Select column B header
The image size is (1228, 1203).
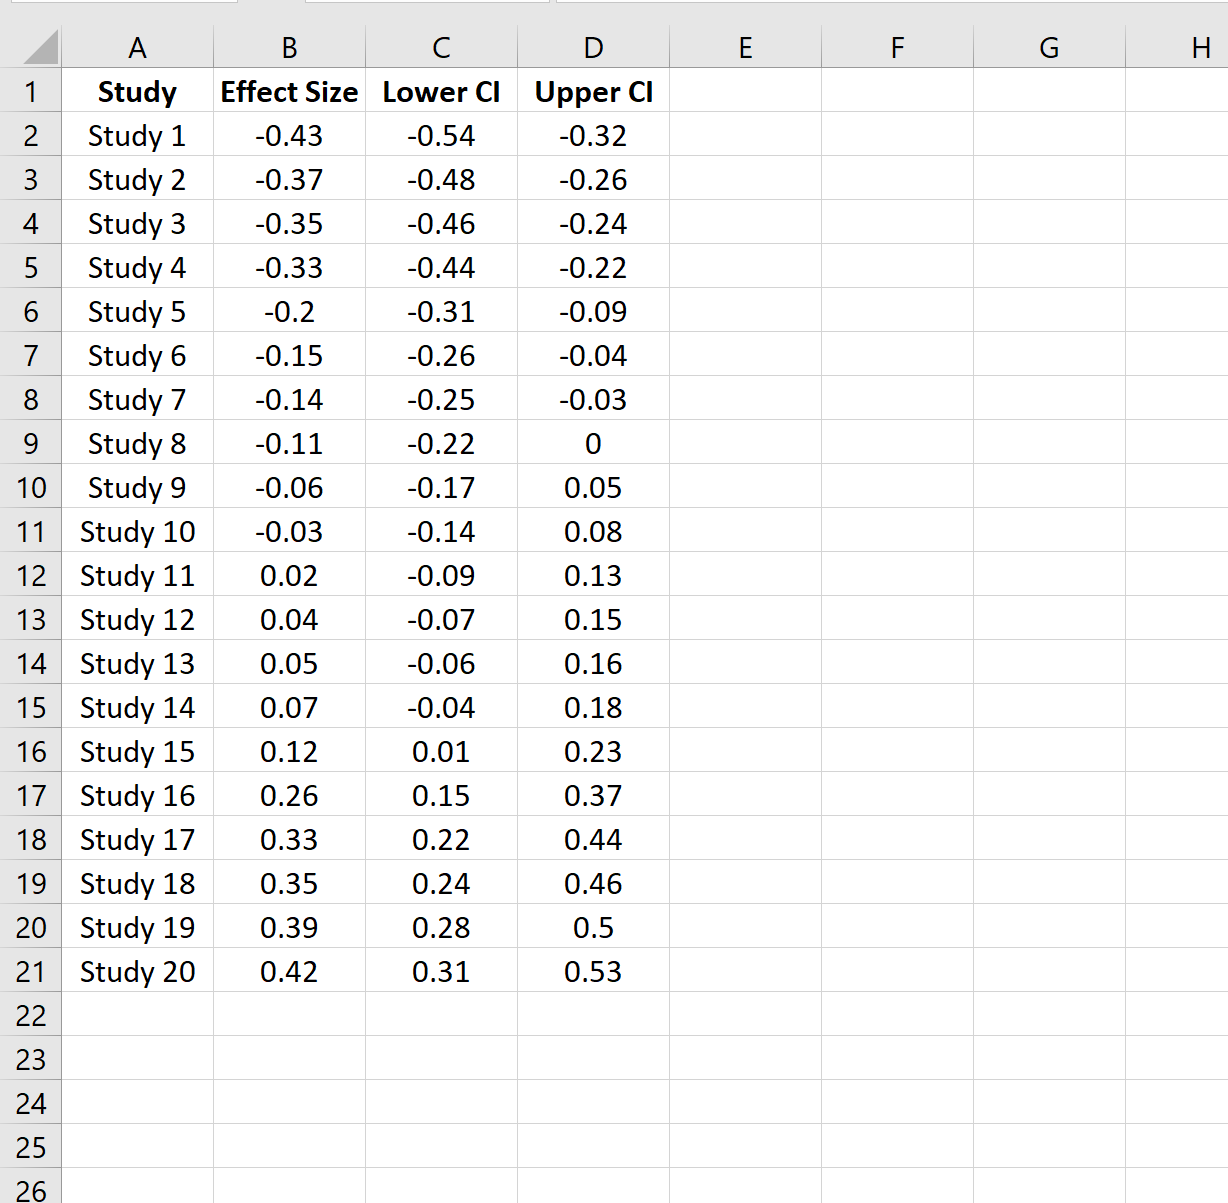[289, 47]
